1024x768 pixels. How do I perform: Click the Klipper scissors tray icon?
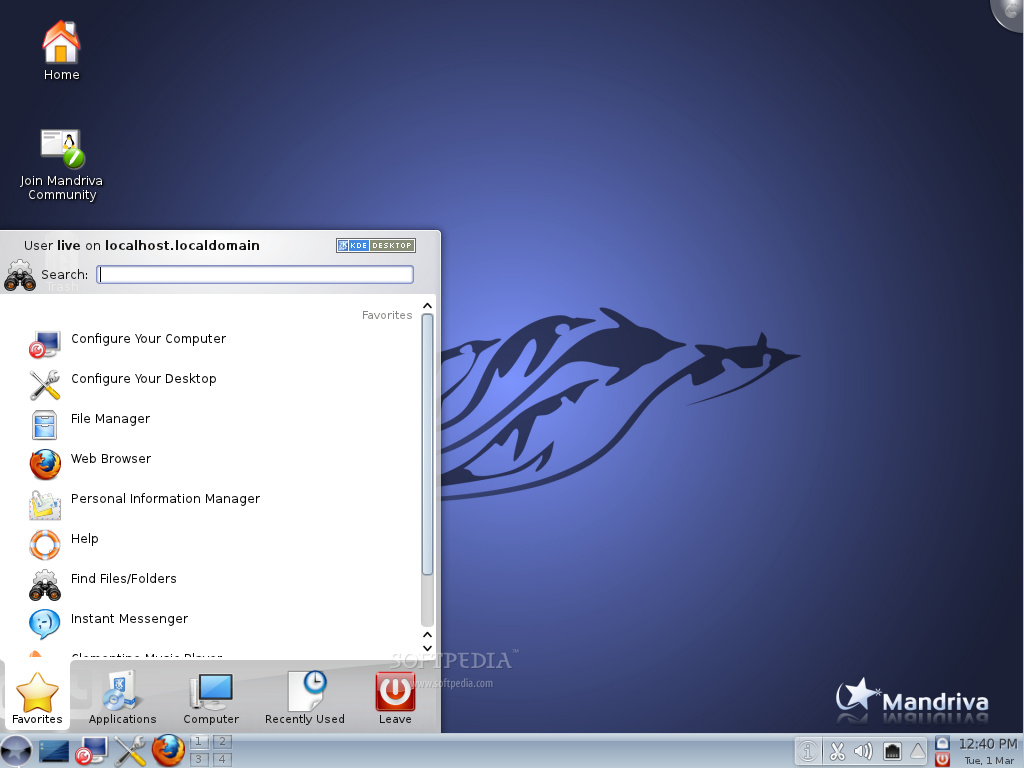click(x=837, y=751)
